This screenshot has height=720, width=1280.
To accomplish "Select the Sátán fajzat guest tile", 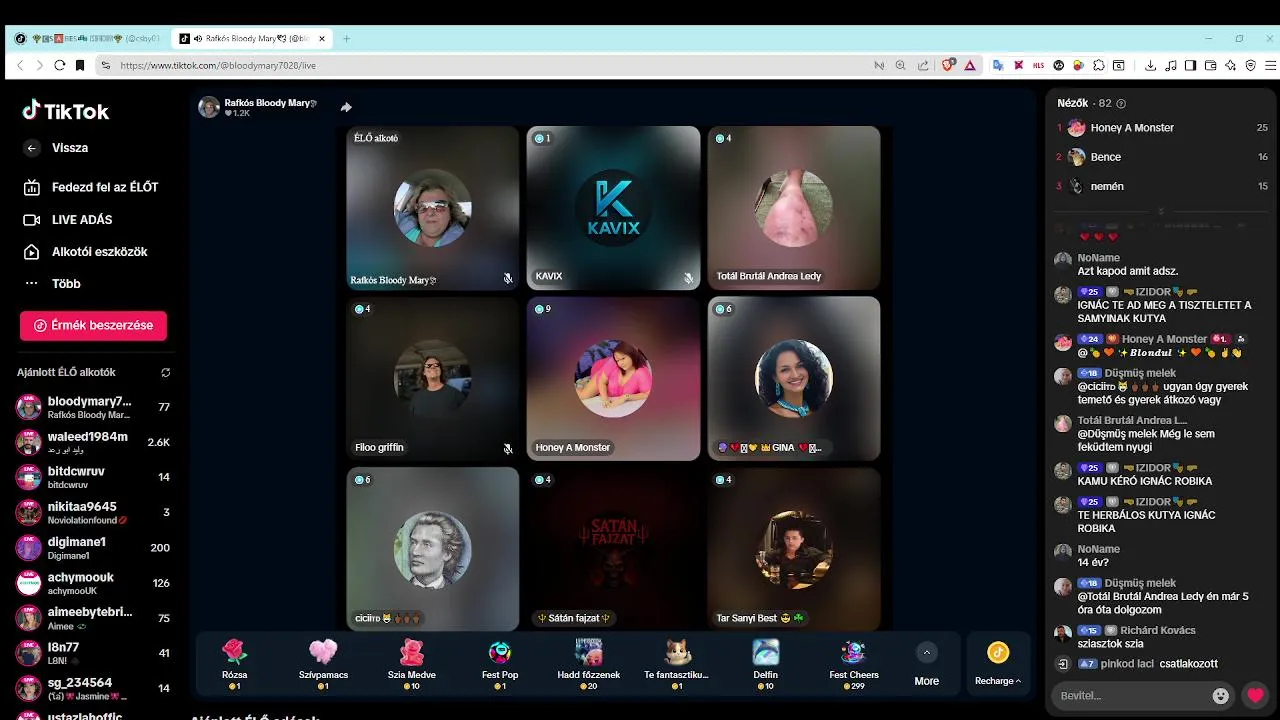I will (613, 549).
